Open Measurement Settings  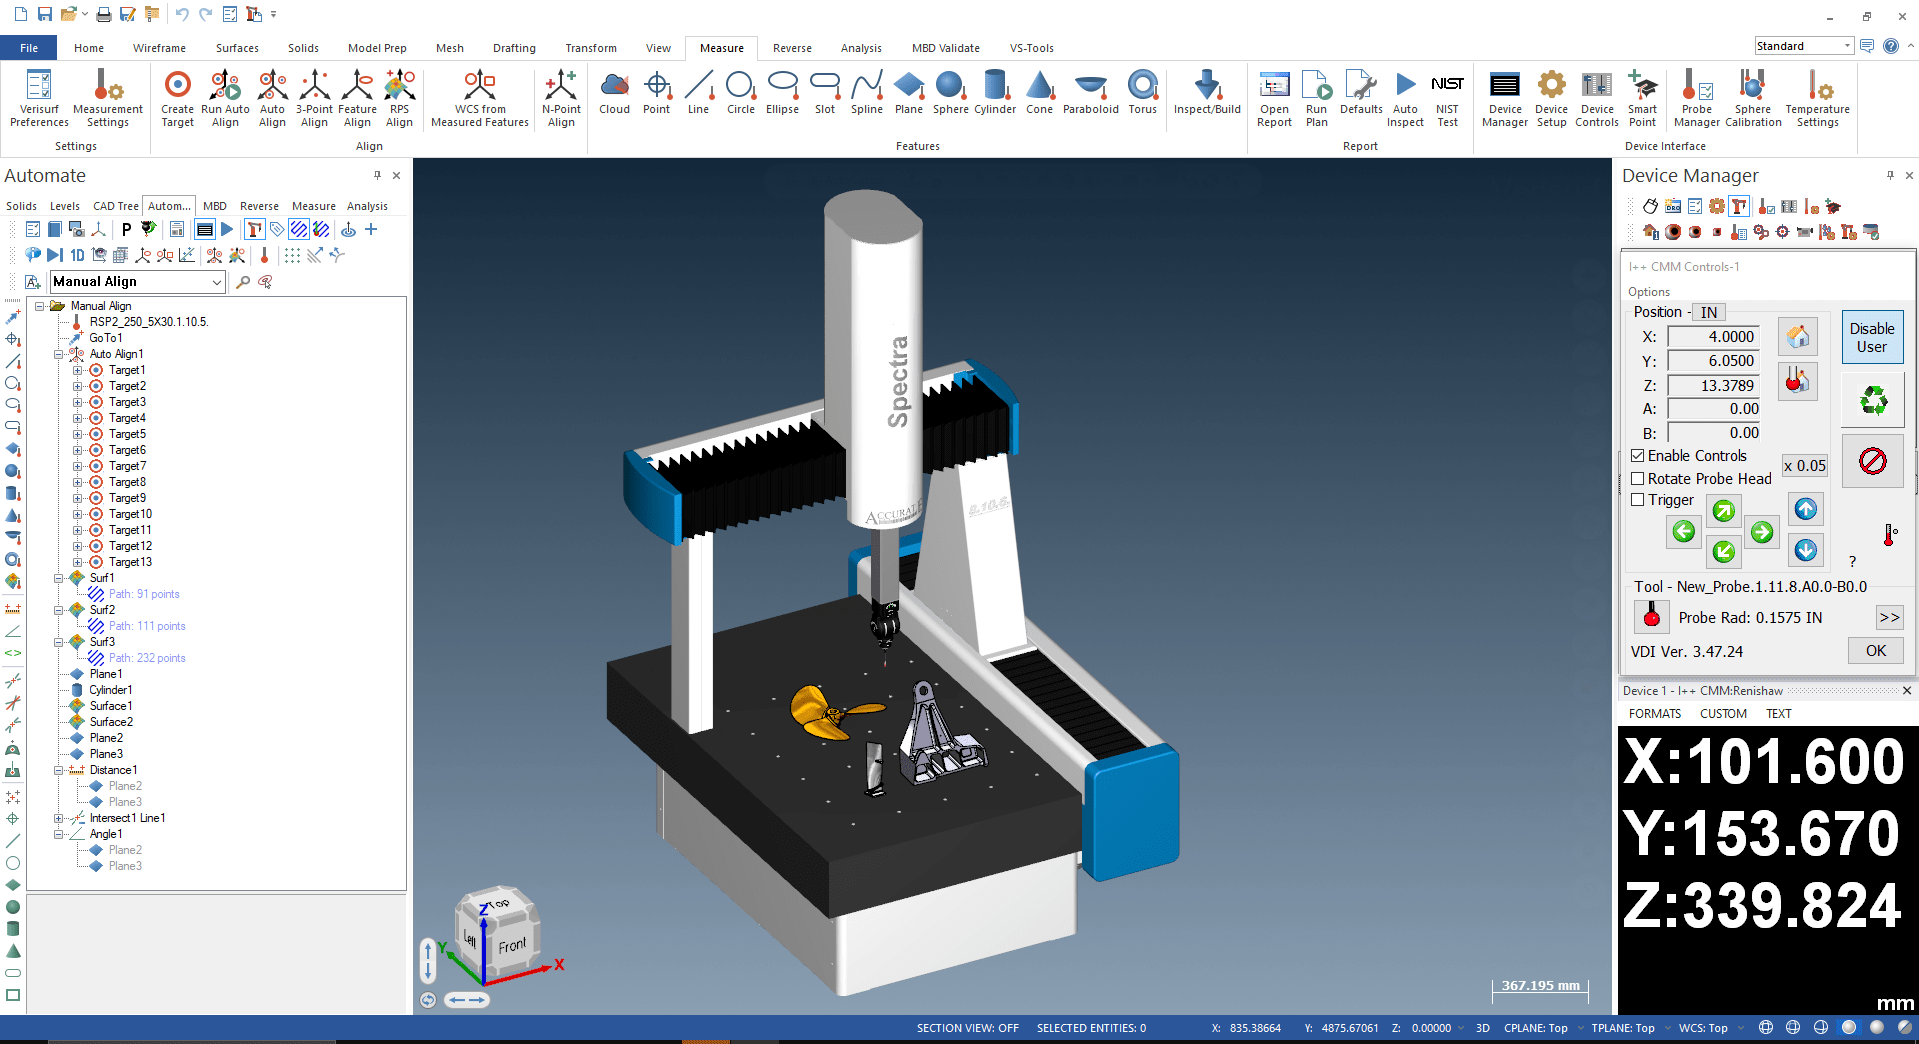107,98
